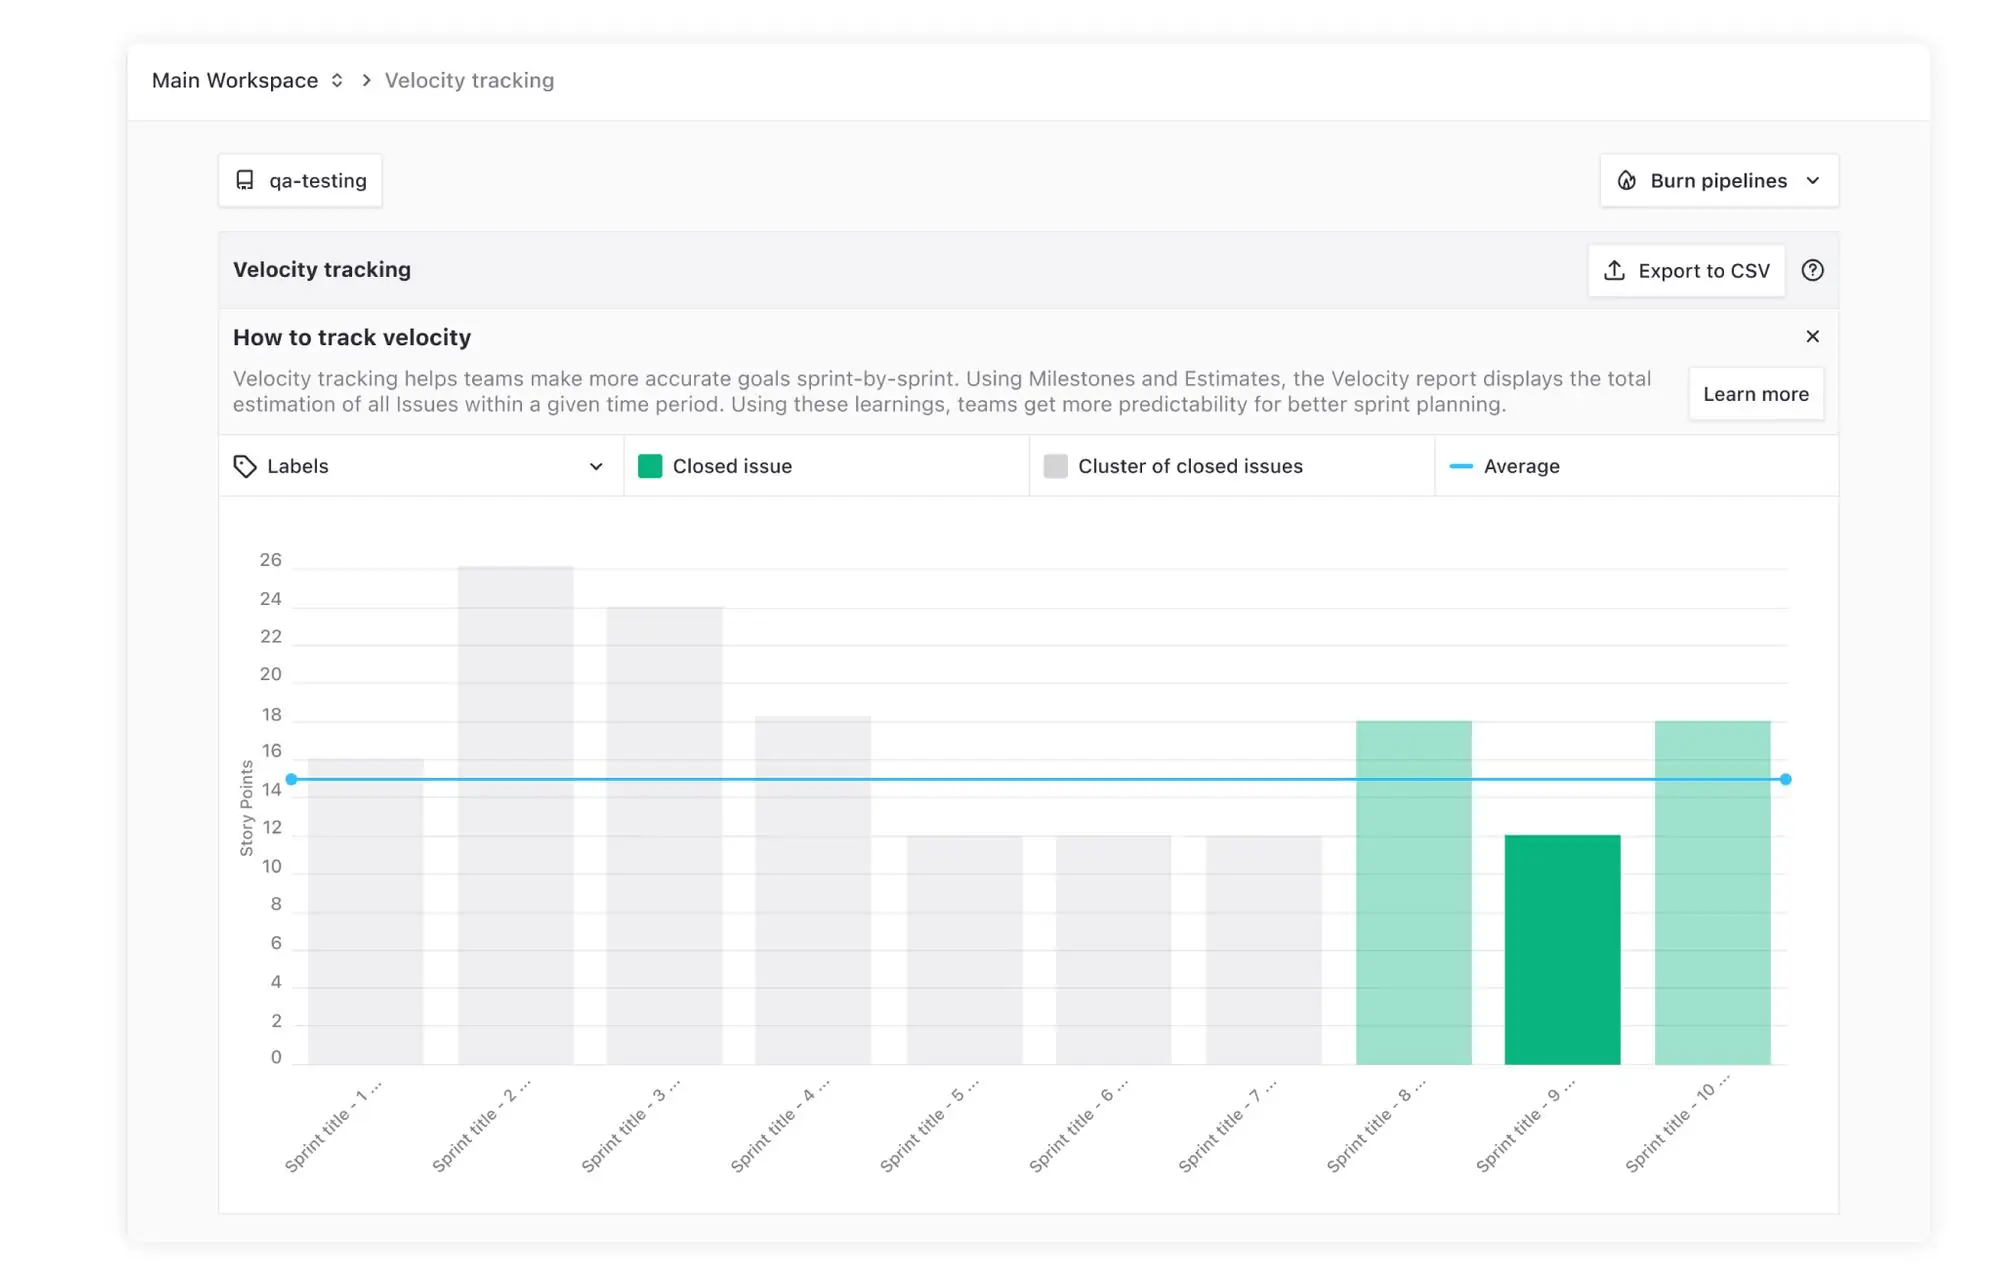The image size is (2000, 1285).
Task: Select the dark green Sprint title - 9 bar
Action: click(1562, 950)
